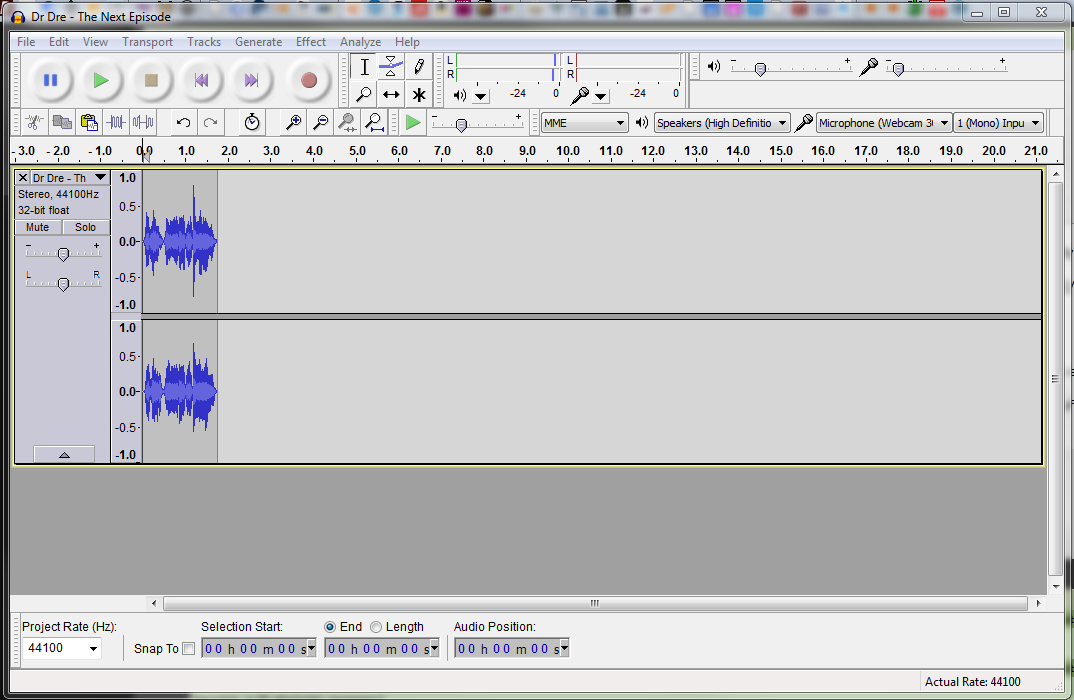Pick the Draw pencil tool
This screenshot has height=700, width=1074.
click(419, 67)
